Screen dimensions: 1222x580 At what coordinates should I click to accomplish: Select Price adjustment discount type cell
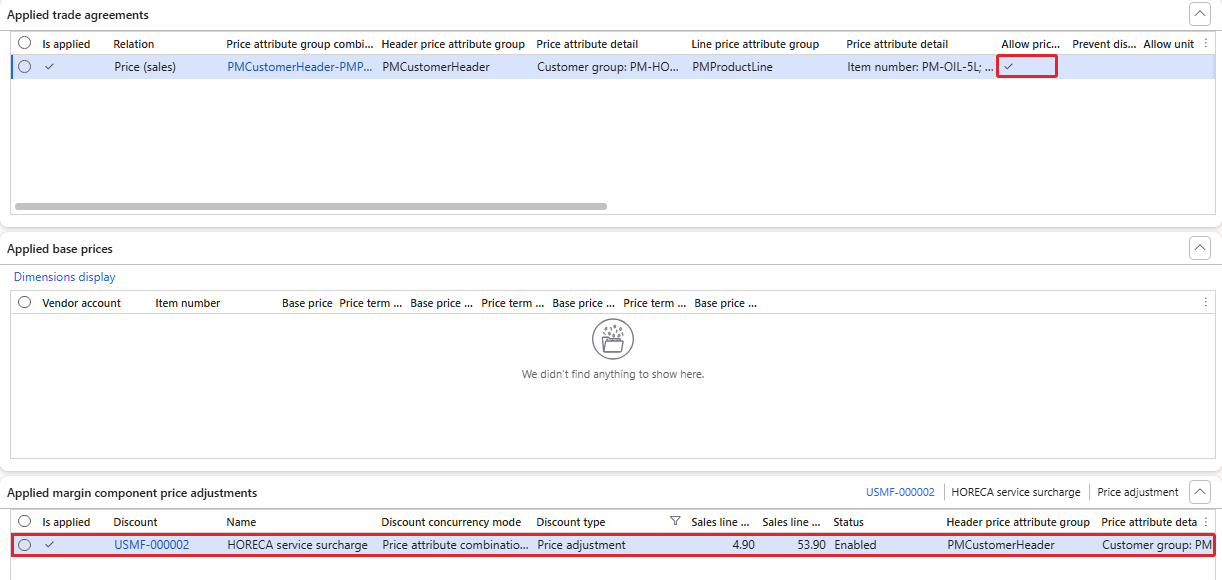coord(581,545)
